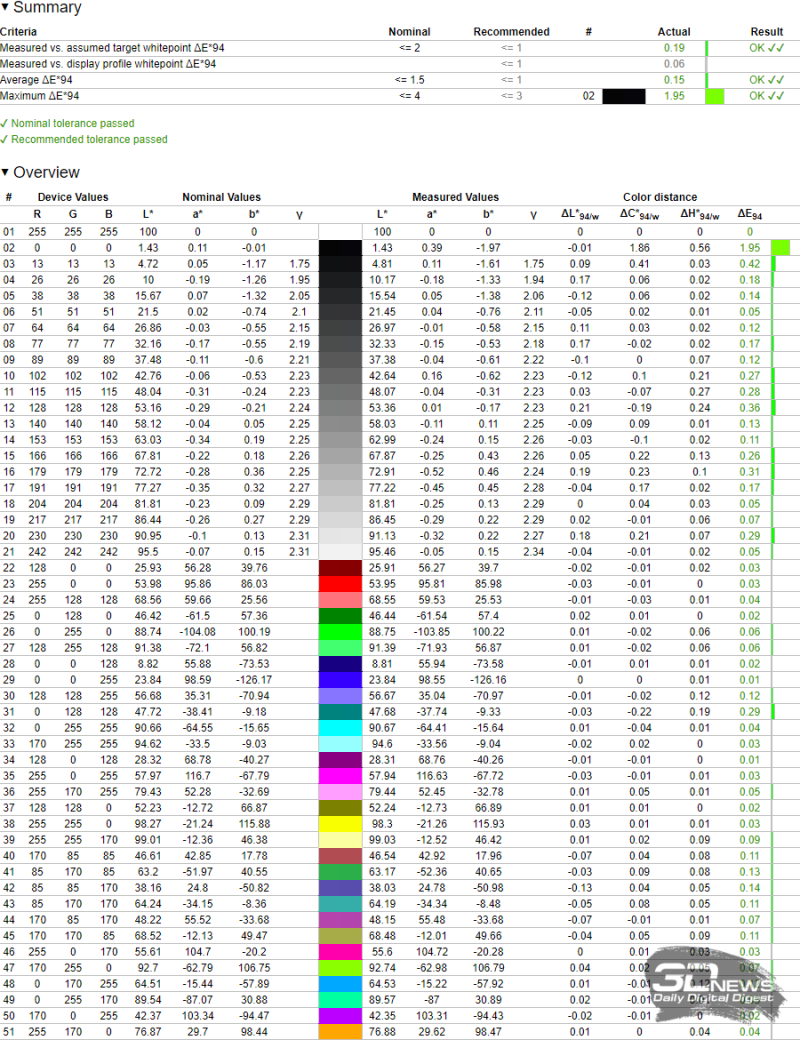Select the blue swatch in row 29
The height and width of the screenshot is (1040, 800).
point(344,679)
